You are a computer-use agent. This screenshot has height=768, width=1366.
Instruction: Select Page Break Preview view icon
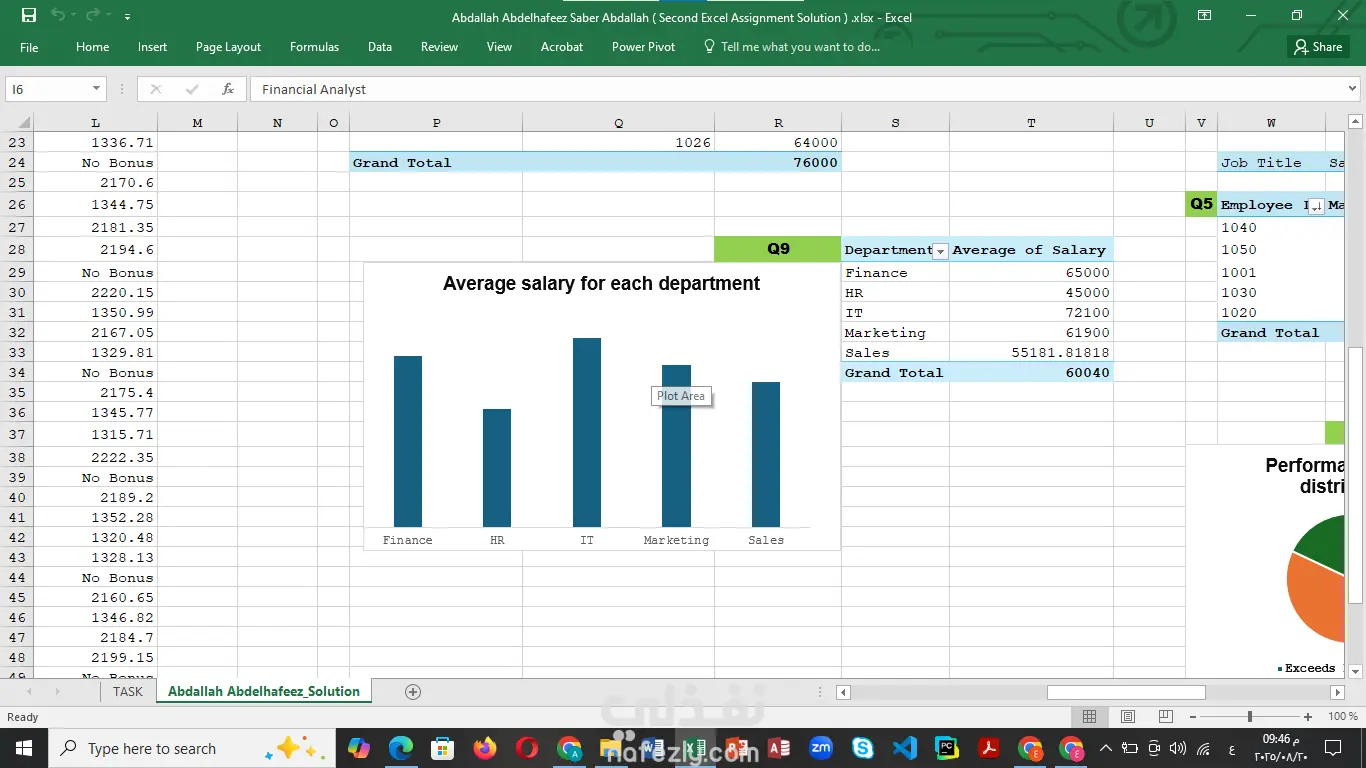[1165, 717]
